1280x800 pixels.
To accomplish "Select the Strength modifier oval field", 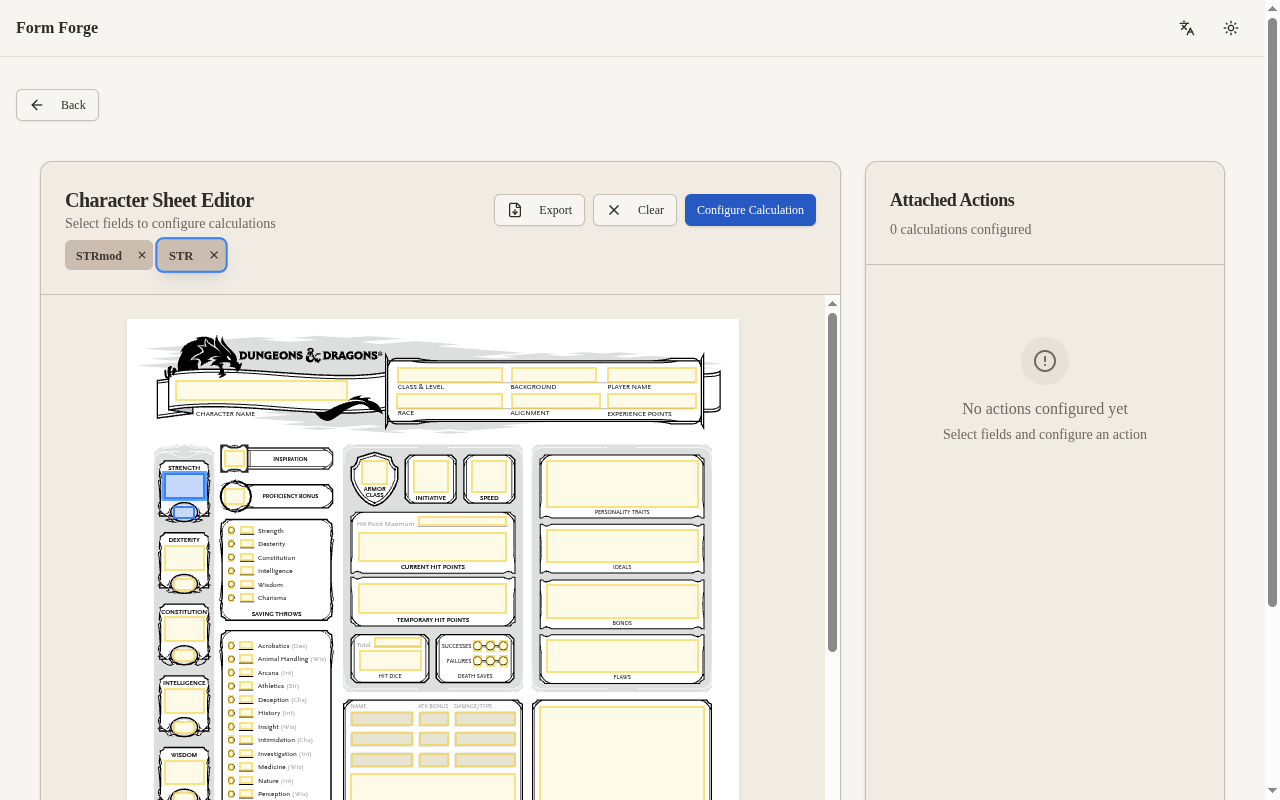I will [184, 513].
